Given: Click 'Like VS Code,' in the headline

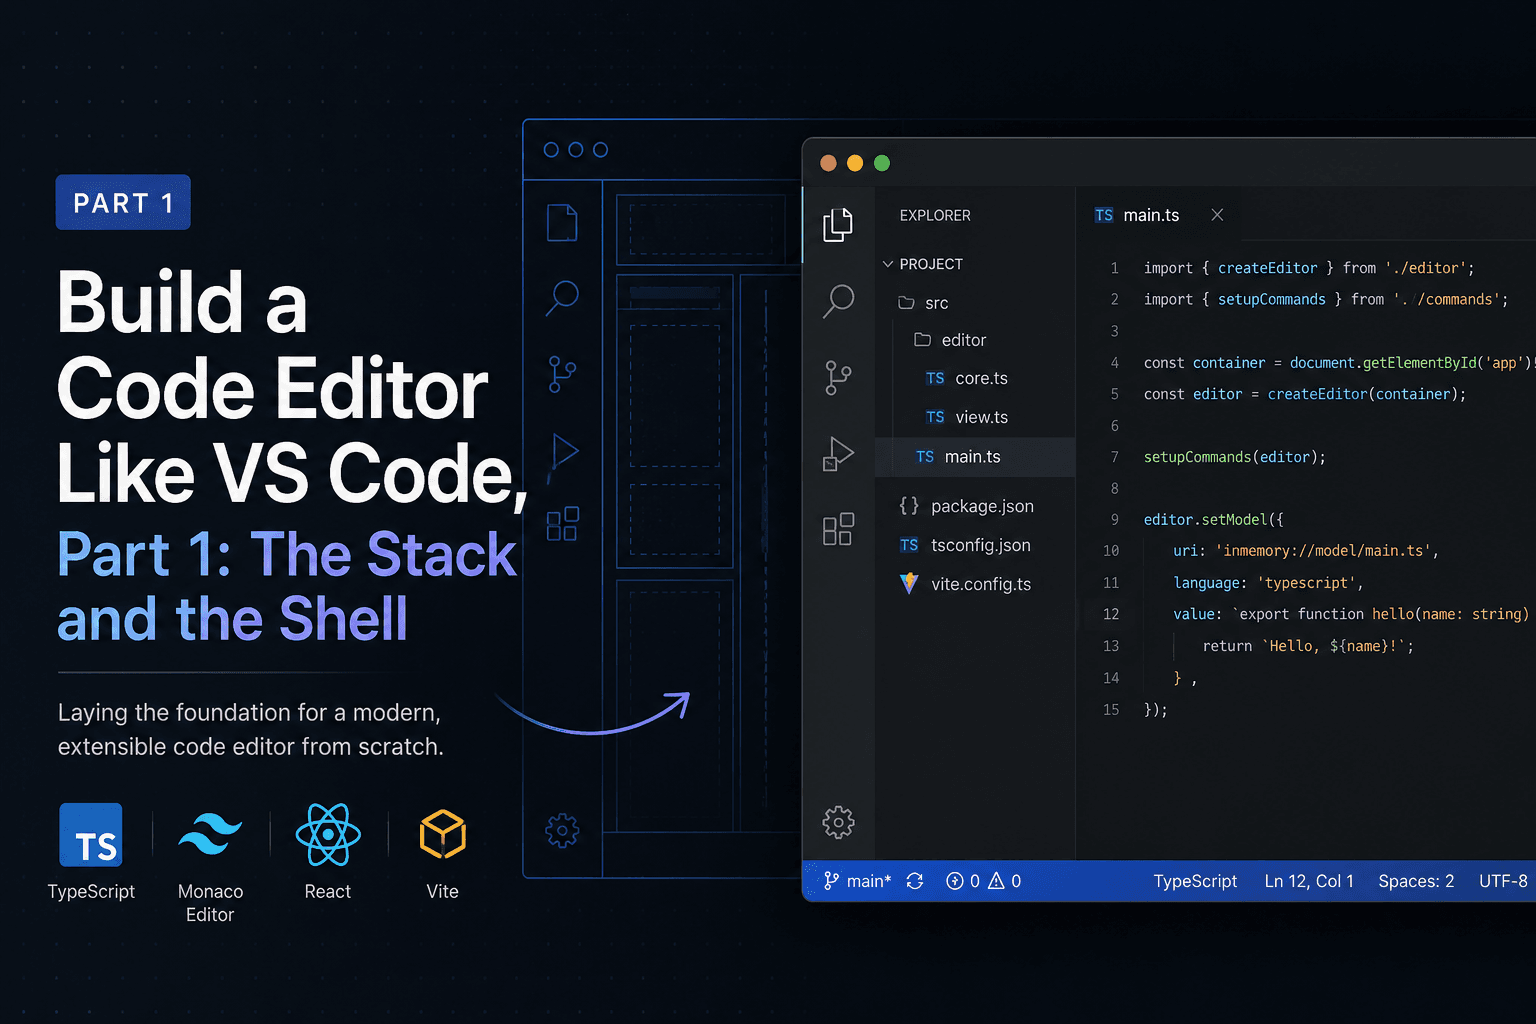Looking at the screenshot, I should coord(292,474).
